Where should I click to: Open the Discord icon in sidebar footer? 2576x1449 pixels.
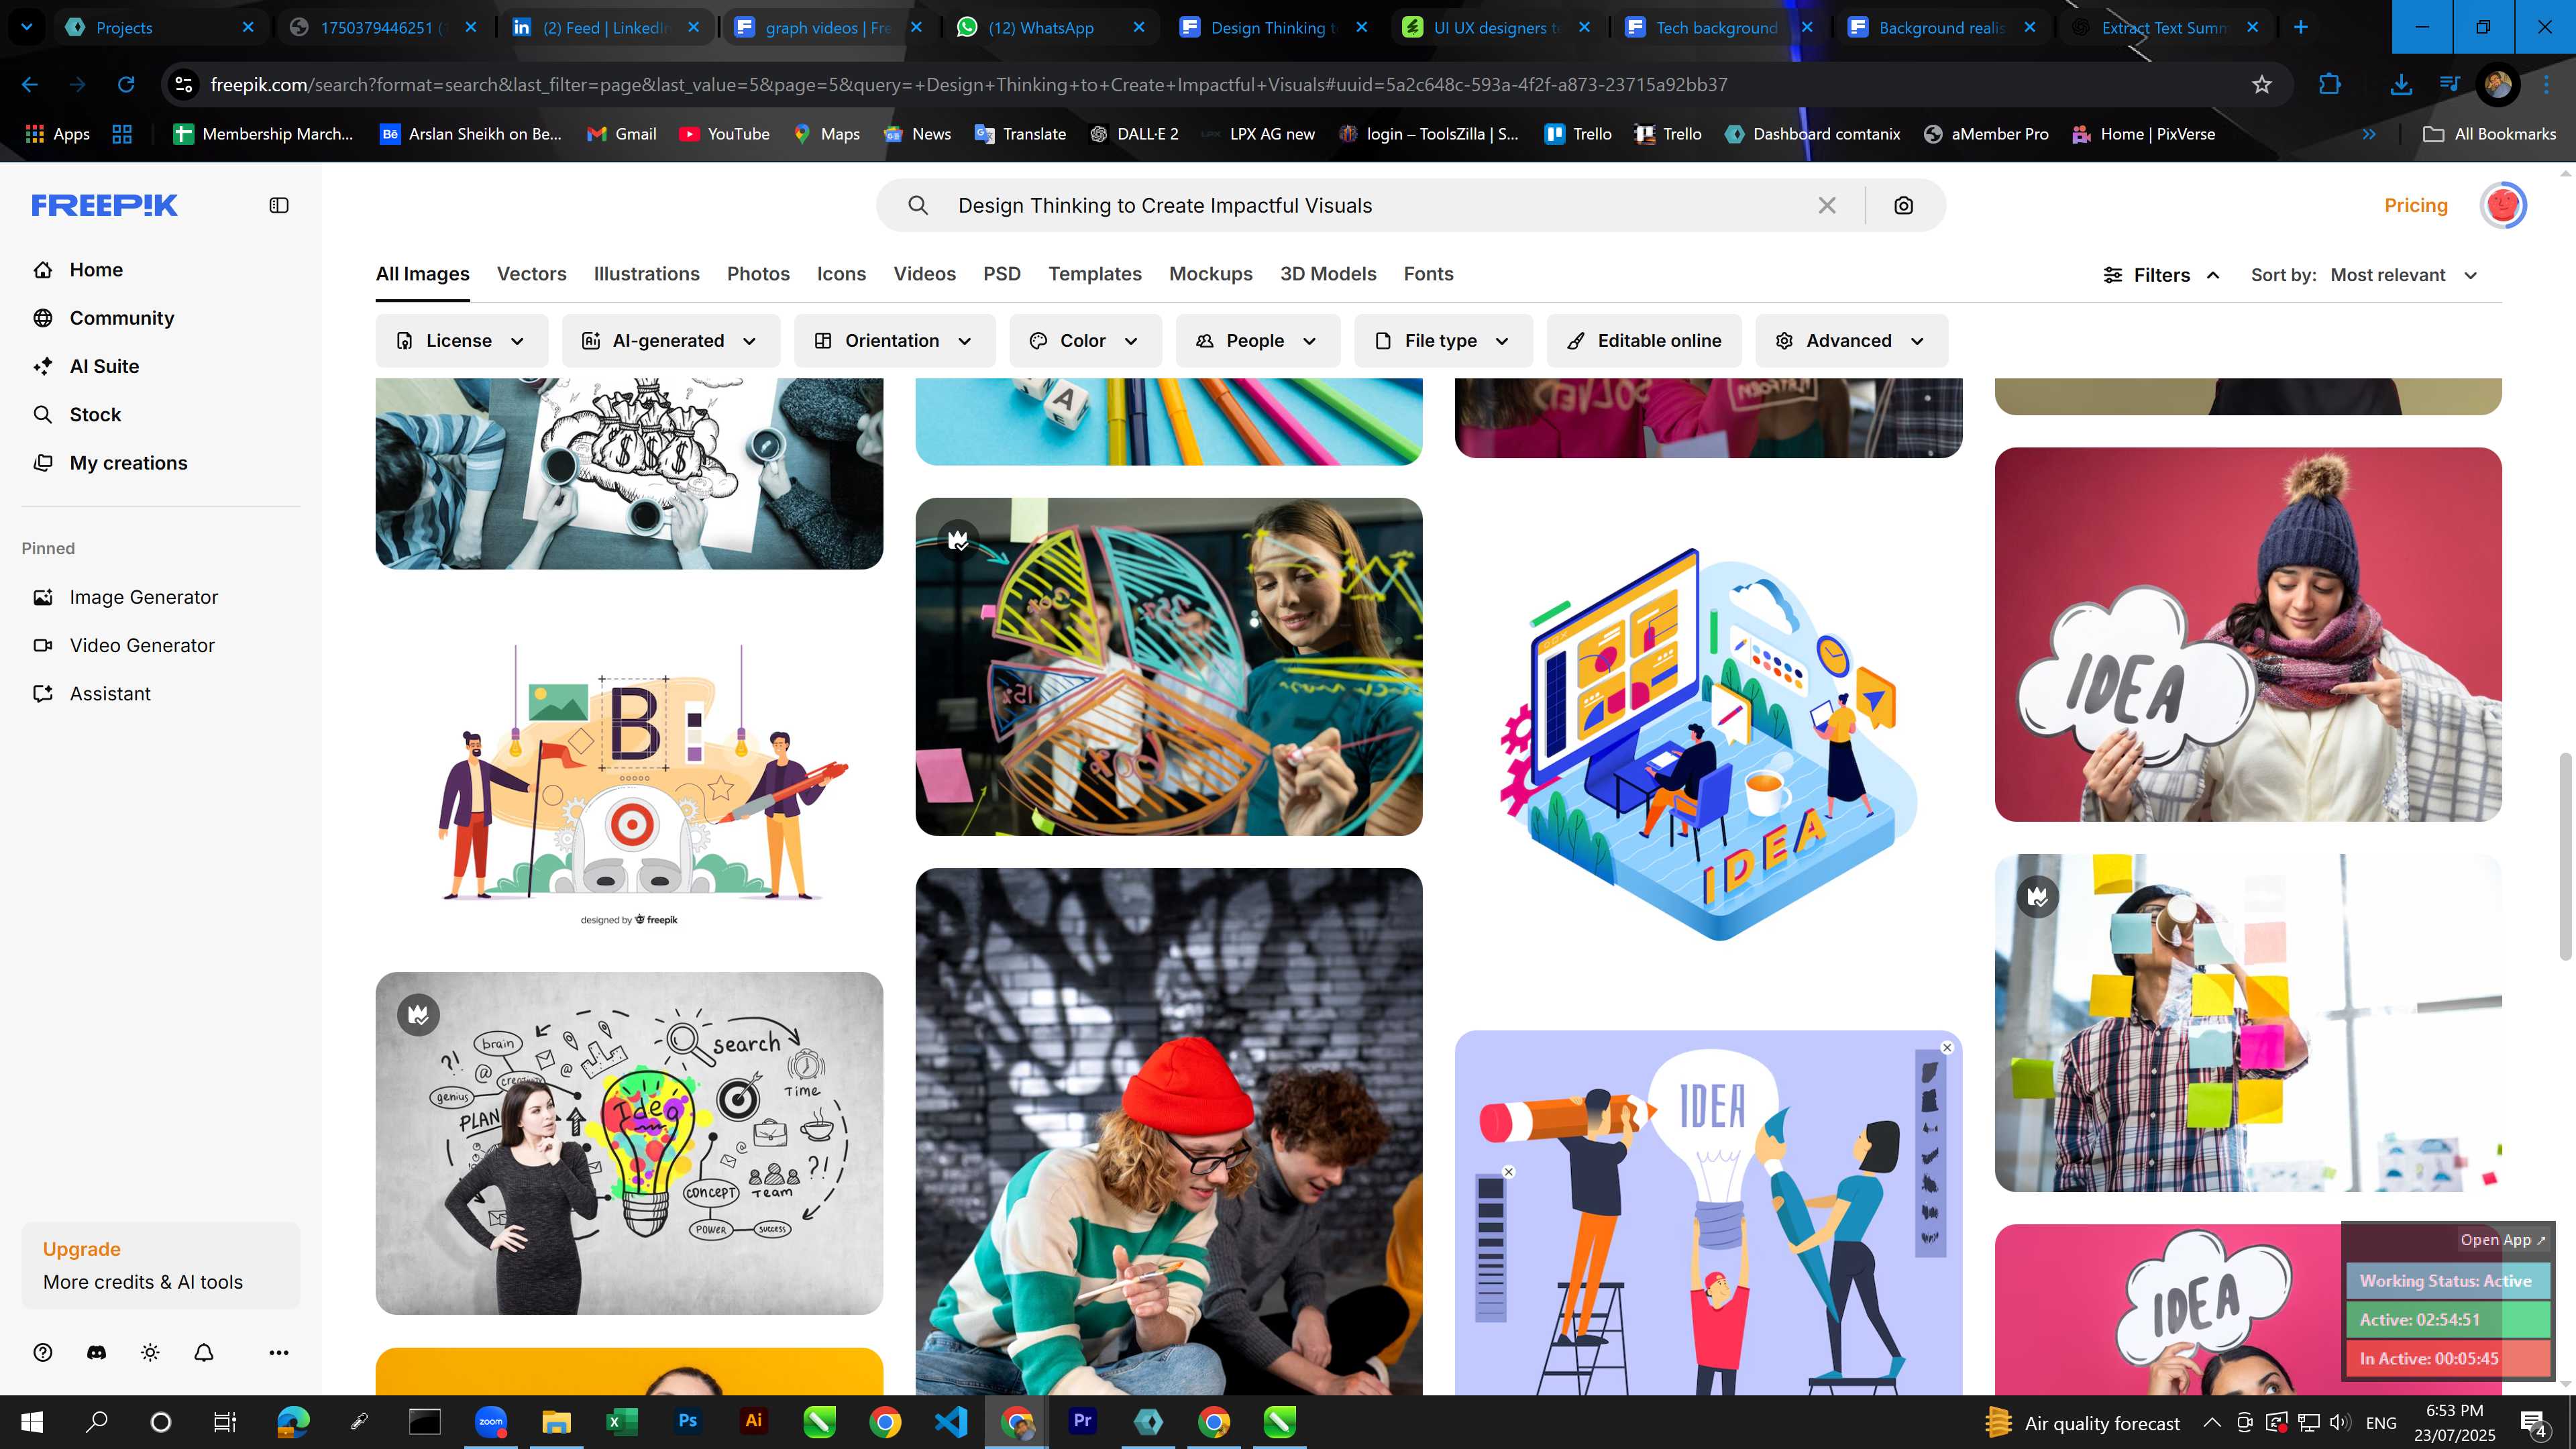(96, 1352)
